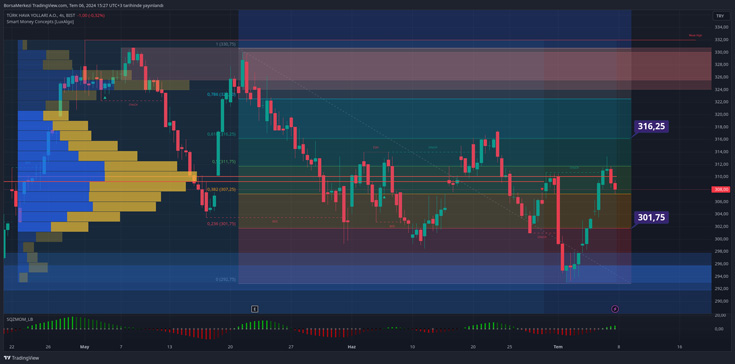
Task: Click the 334,00 price axis label
Action: click(x=720, y=27)
